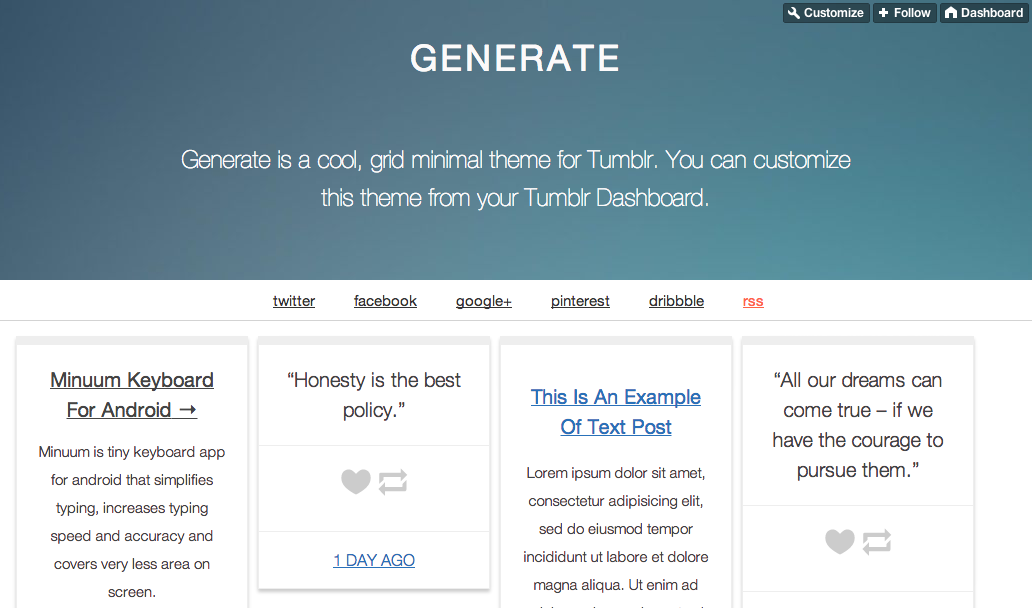Viewport: 1032px width, 608px height.
Task: Open the twitter link
Action: point(293,300)
